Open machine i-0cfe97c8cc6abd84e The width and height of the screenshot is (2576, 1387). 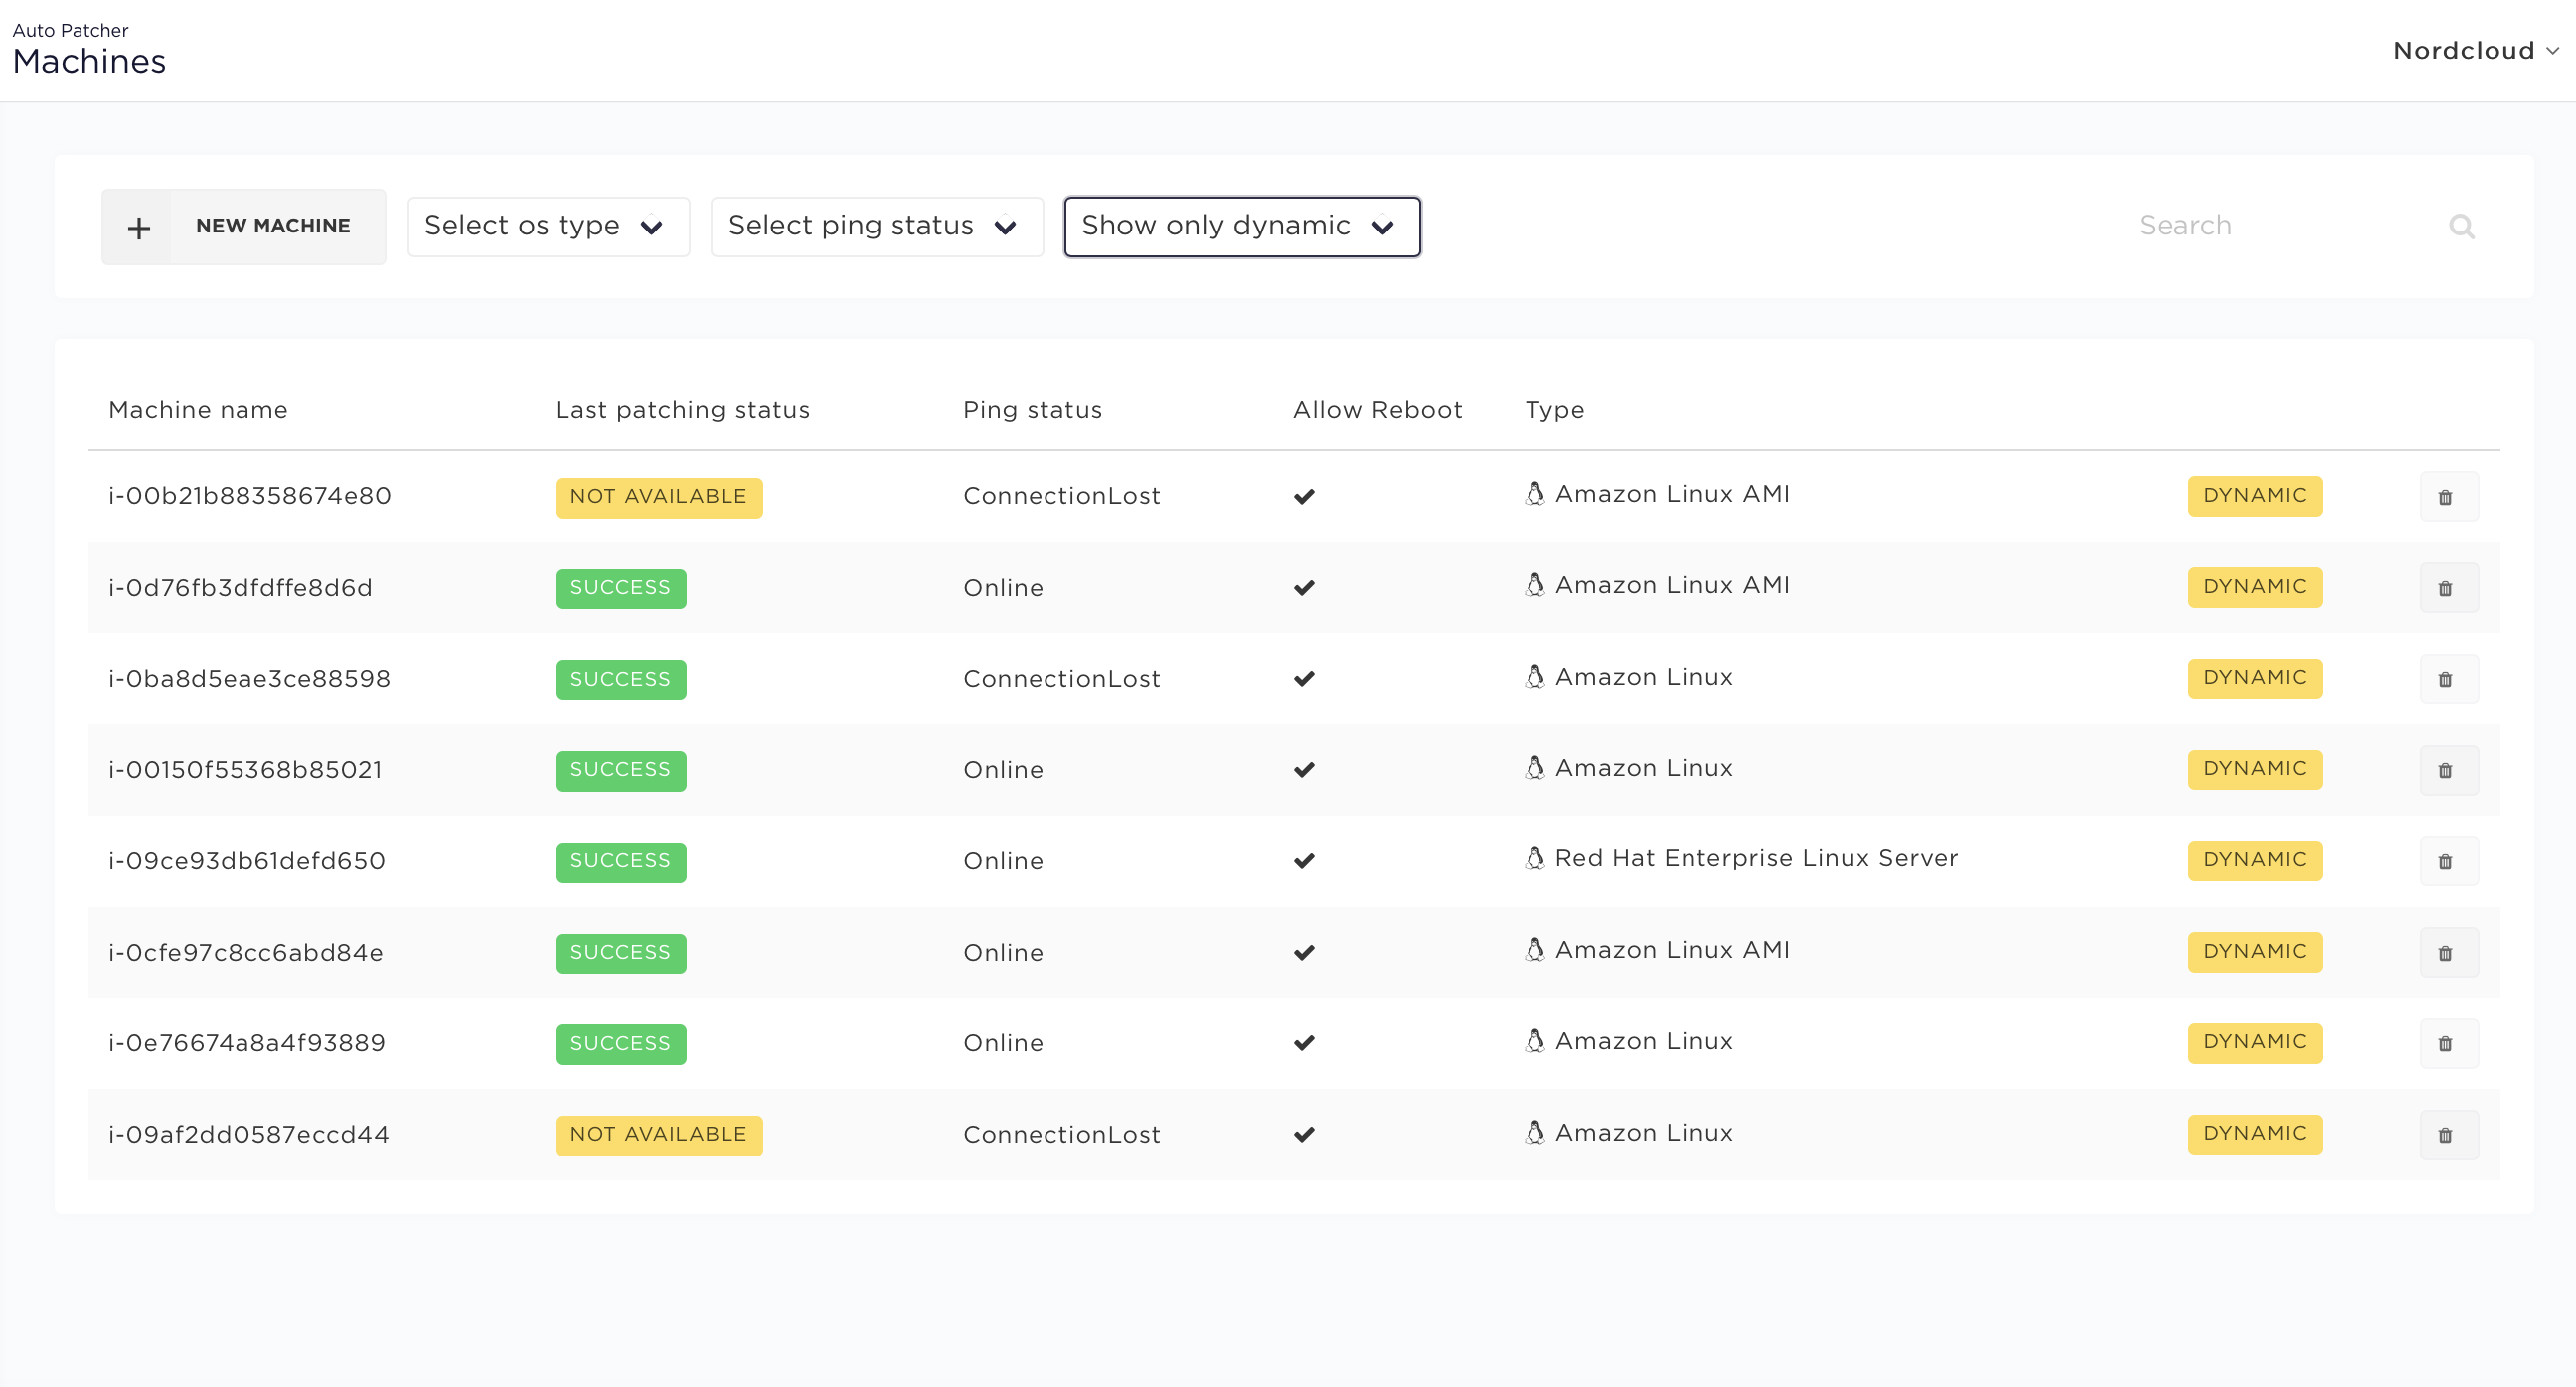tap(246, 953)
